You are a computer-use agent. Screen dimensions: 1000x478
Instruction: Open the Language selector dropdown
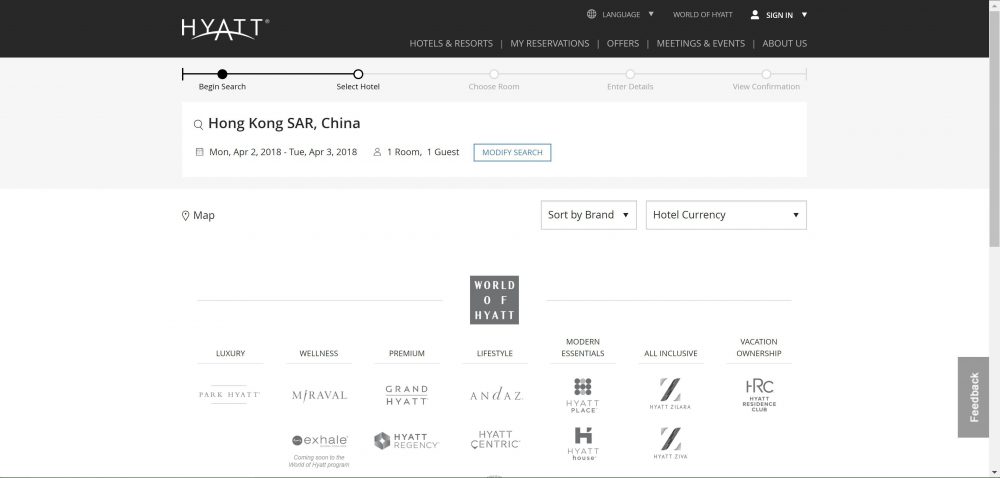[x=620, y=15]
